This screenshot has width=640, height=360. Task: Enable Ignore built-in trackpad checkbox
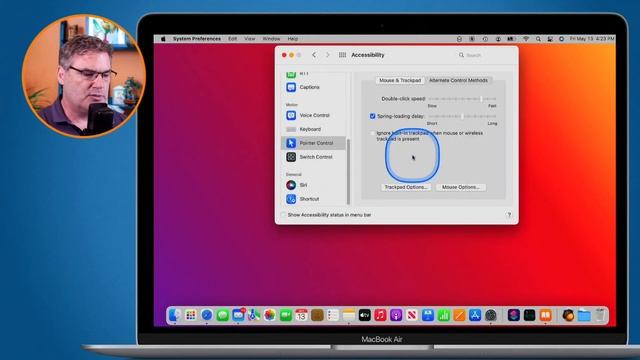[x=372, y=133]
